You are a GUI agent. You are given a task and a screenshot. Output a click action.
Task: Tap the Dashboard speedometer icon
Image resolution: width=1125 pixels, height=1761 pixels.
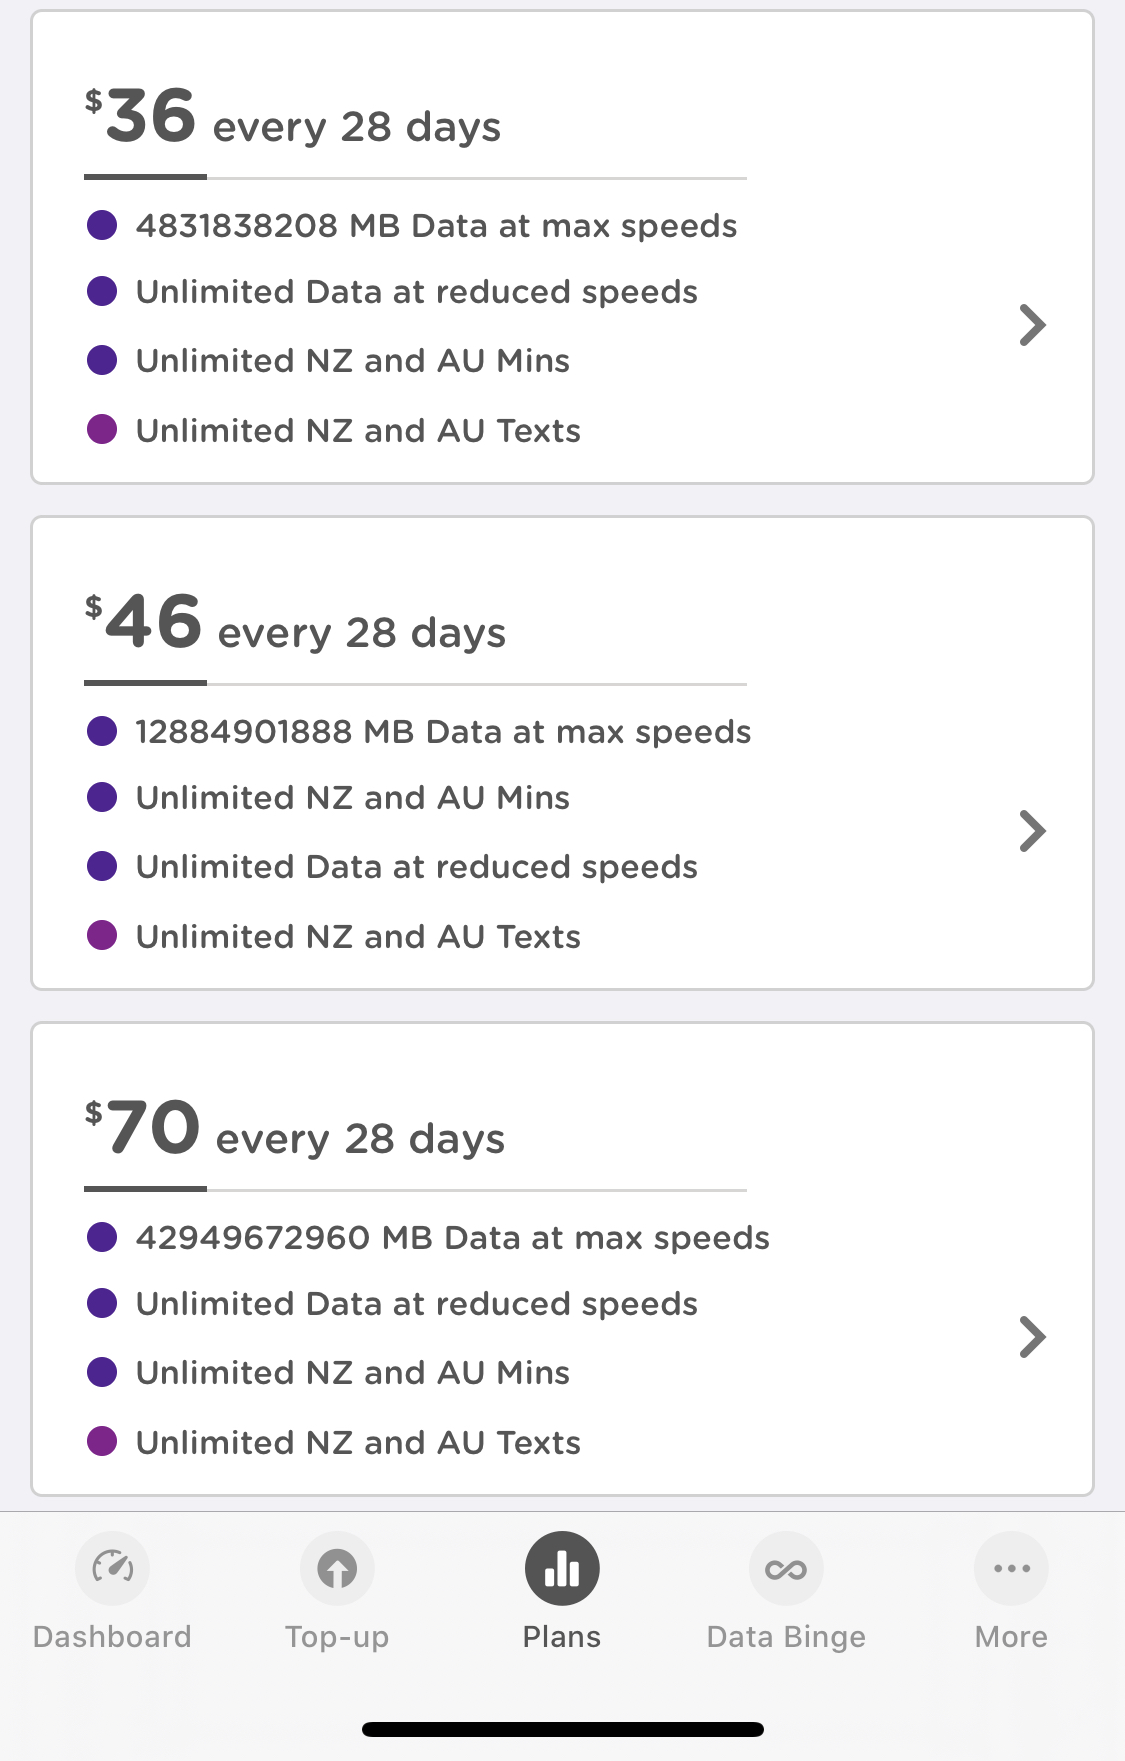[x=112, y=1568]
